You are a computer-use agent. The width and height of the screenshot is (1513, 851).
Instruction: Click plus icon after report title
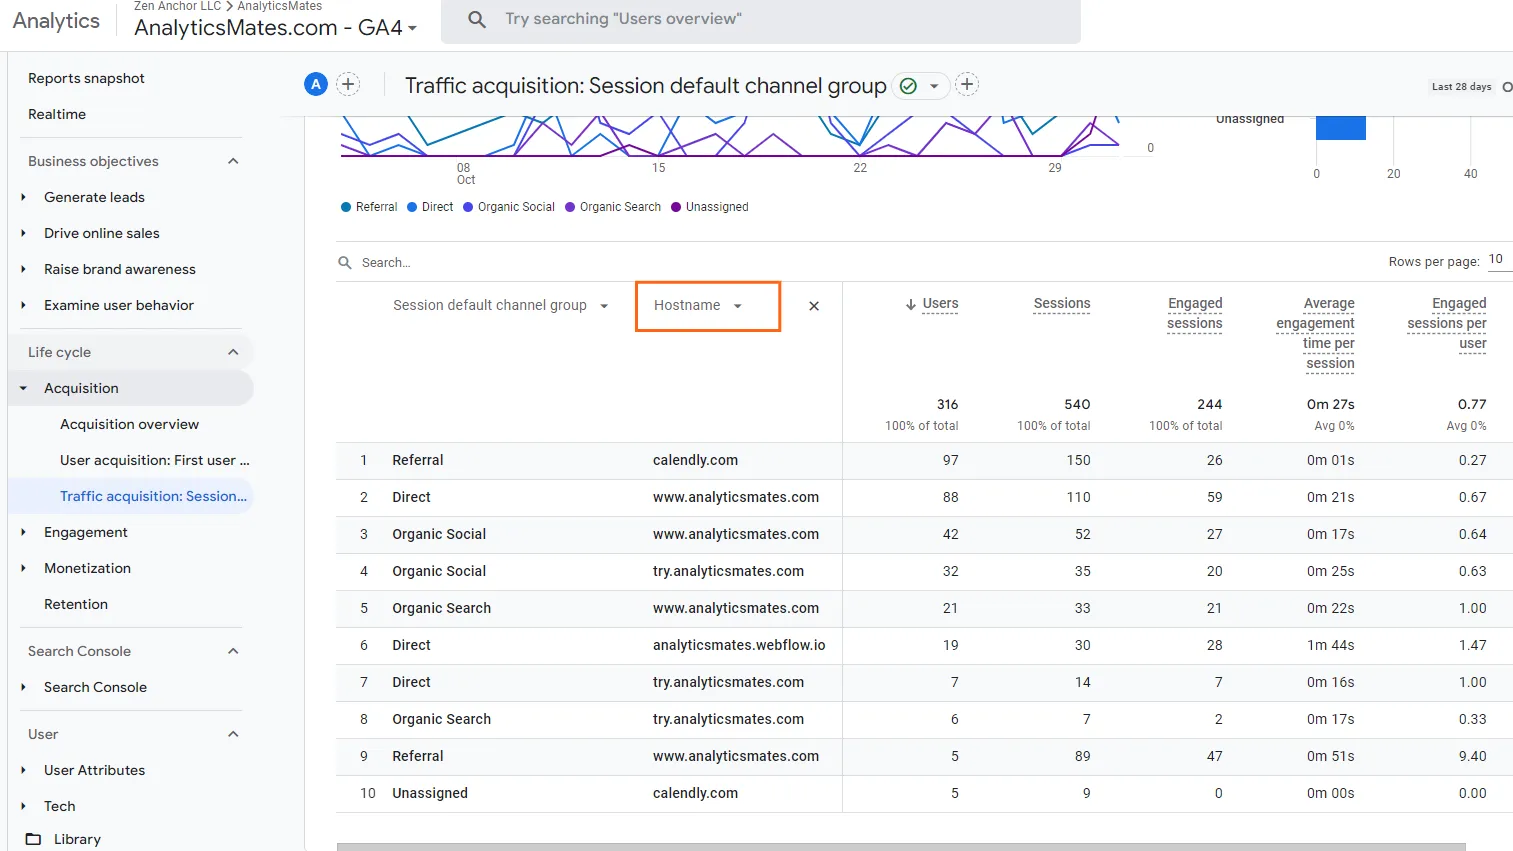click(967, 85)
